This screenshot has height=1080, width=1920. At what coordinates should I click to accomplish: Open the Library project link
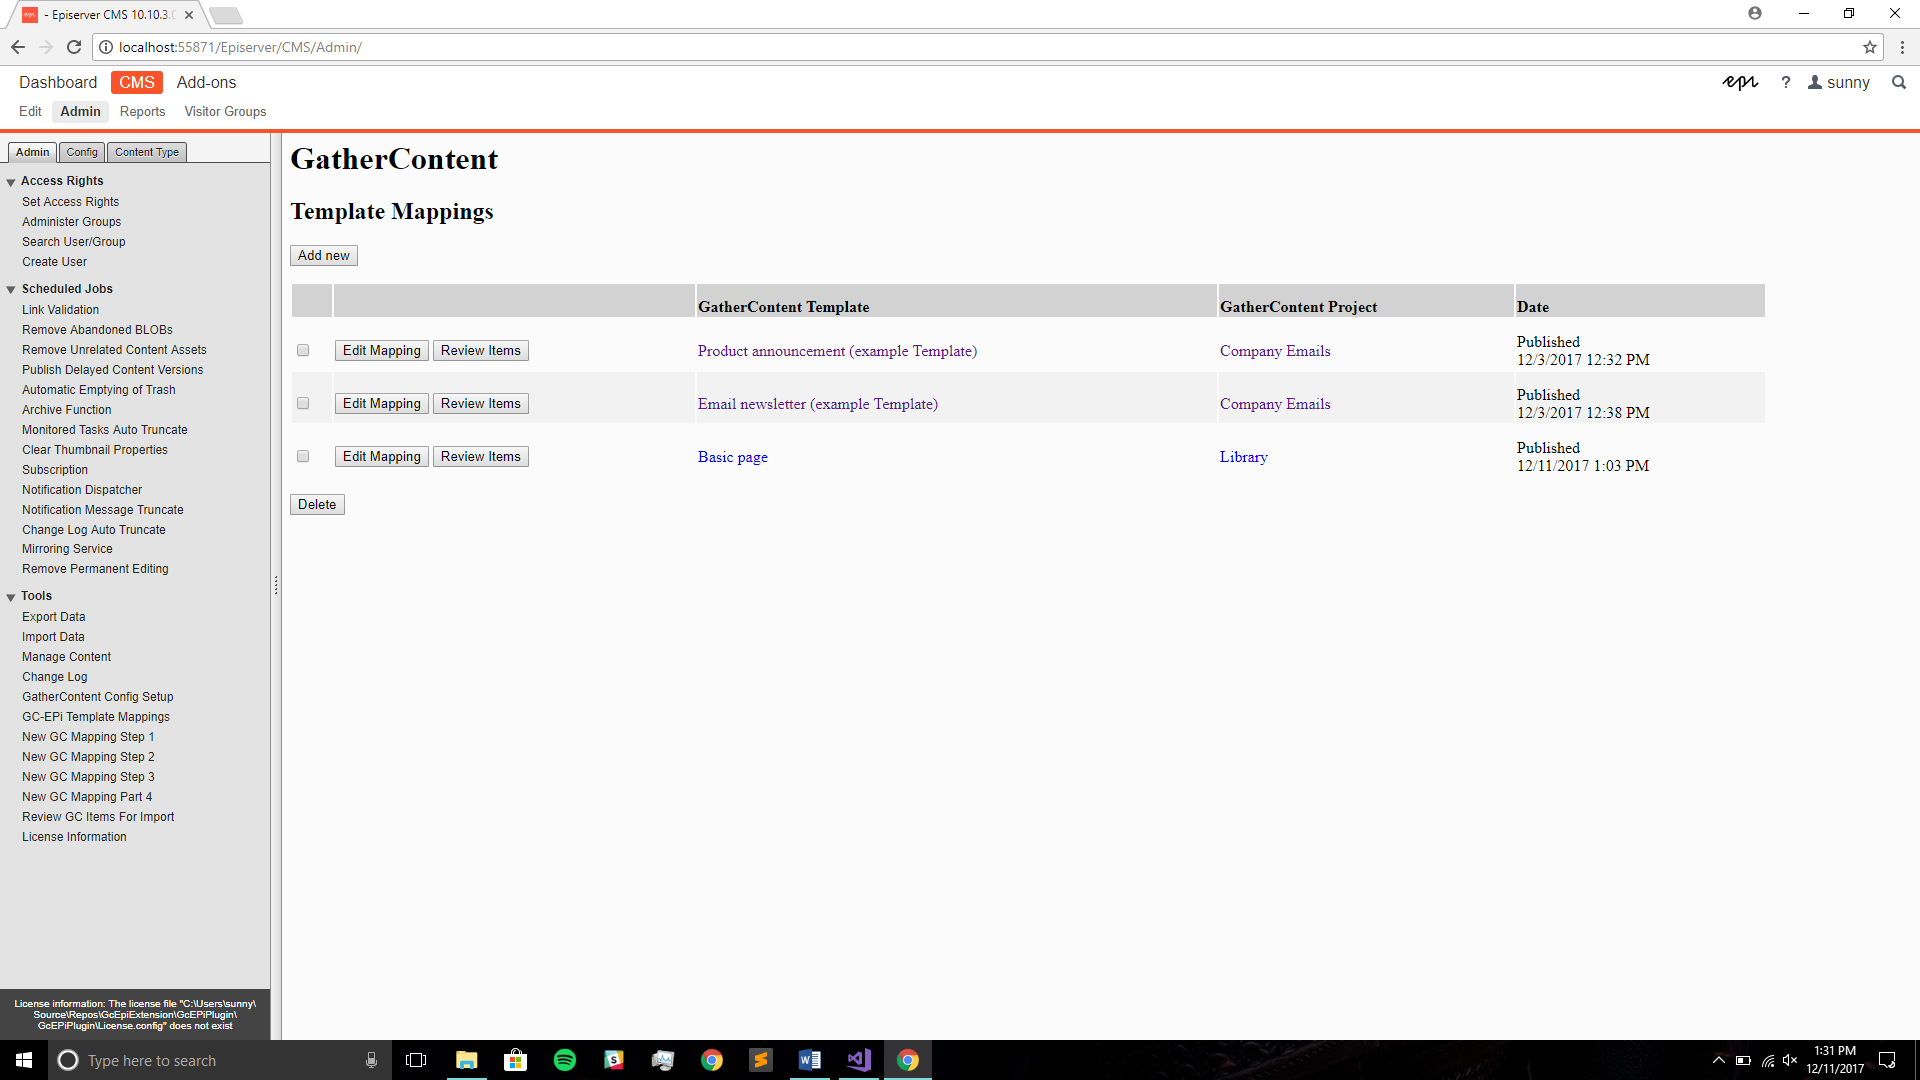[x=1244, y=456]
